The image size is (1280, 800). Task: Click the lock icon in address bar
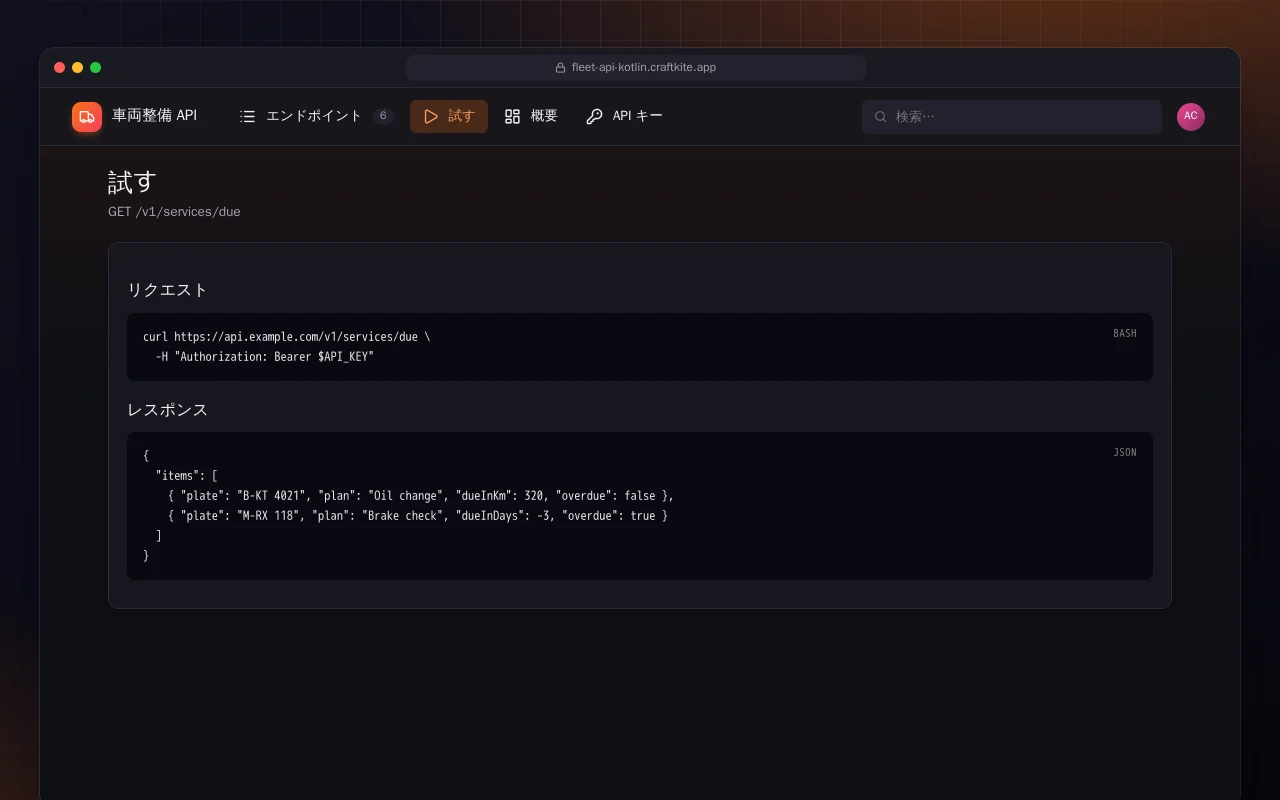pos(561,68)
